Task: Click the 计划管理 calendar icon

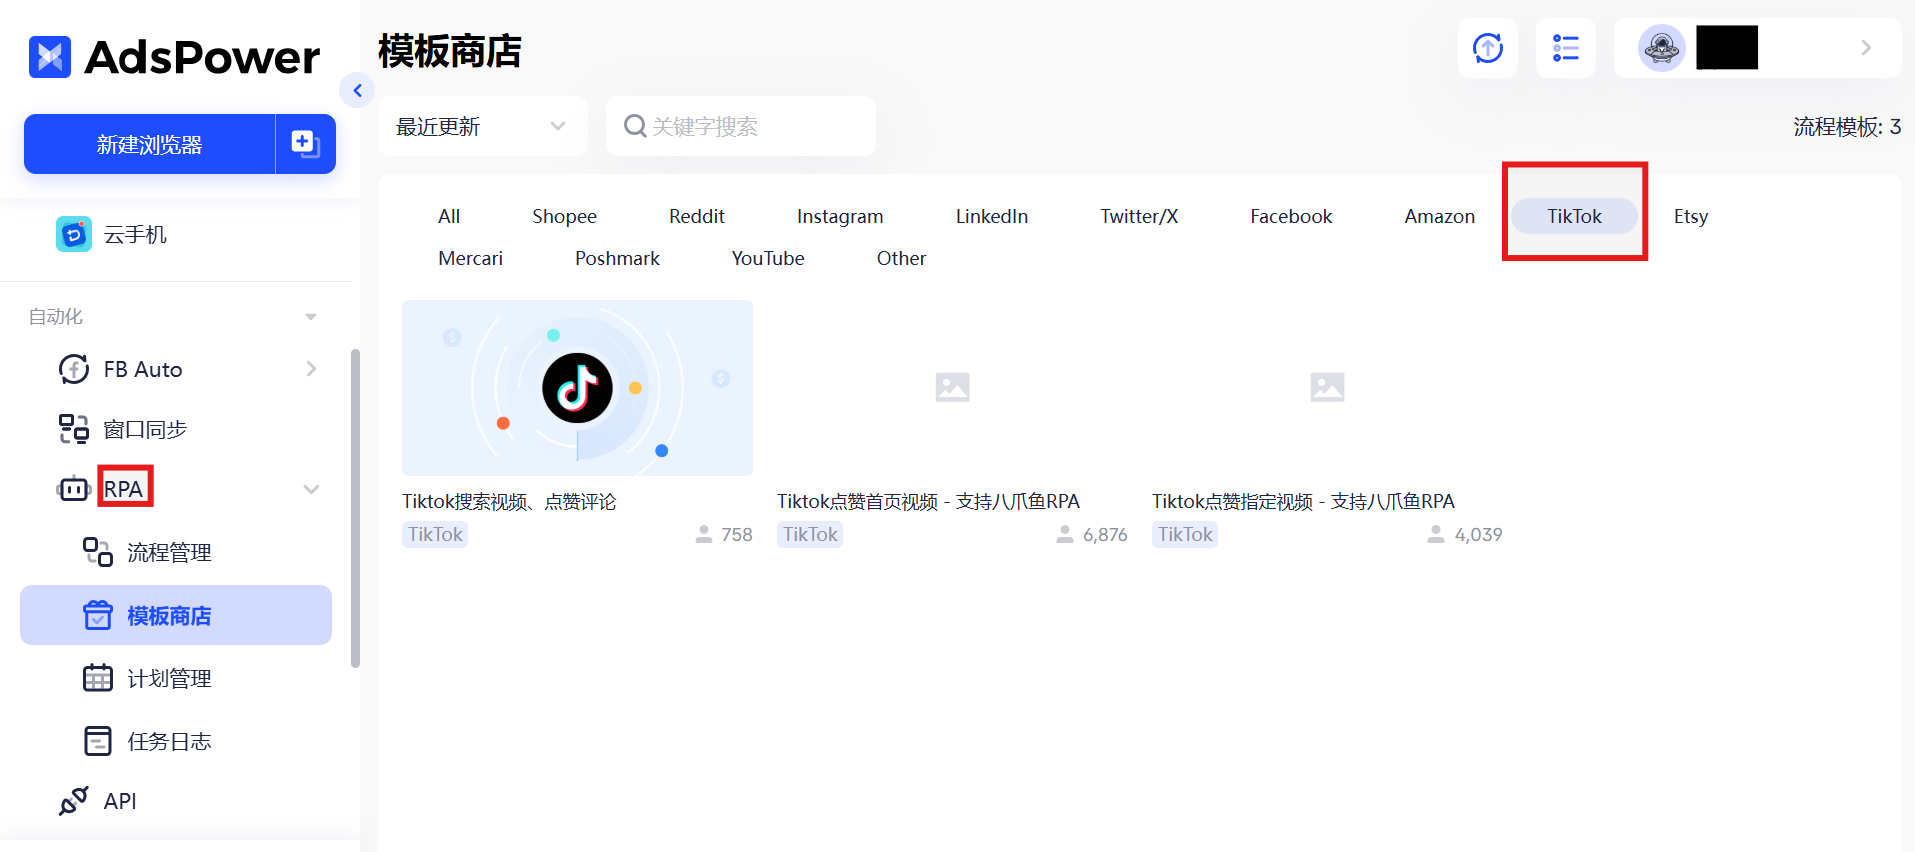Action: [98, 678]
